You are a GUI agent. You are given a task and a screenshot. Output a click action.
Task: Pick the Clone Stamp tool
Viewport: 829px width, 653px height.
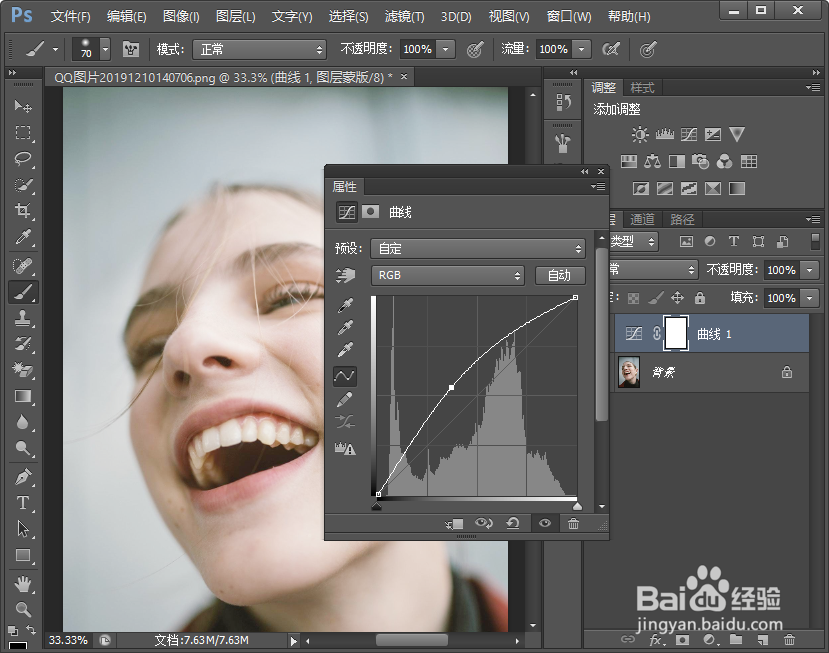point(22,318)
